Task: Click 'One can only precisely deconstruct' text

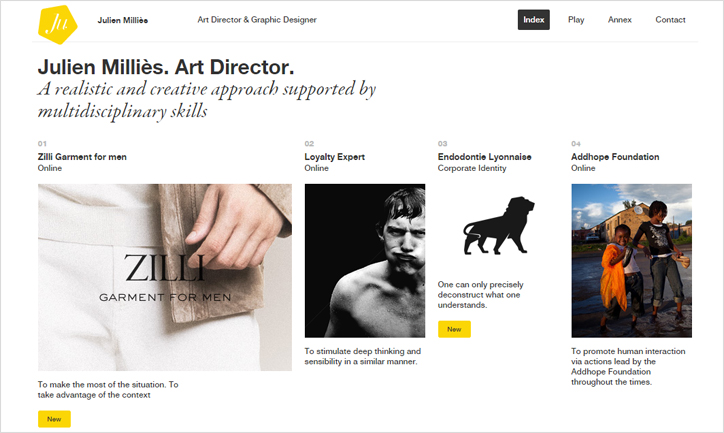Action: pos(481,295)
